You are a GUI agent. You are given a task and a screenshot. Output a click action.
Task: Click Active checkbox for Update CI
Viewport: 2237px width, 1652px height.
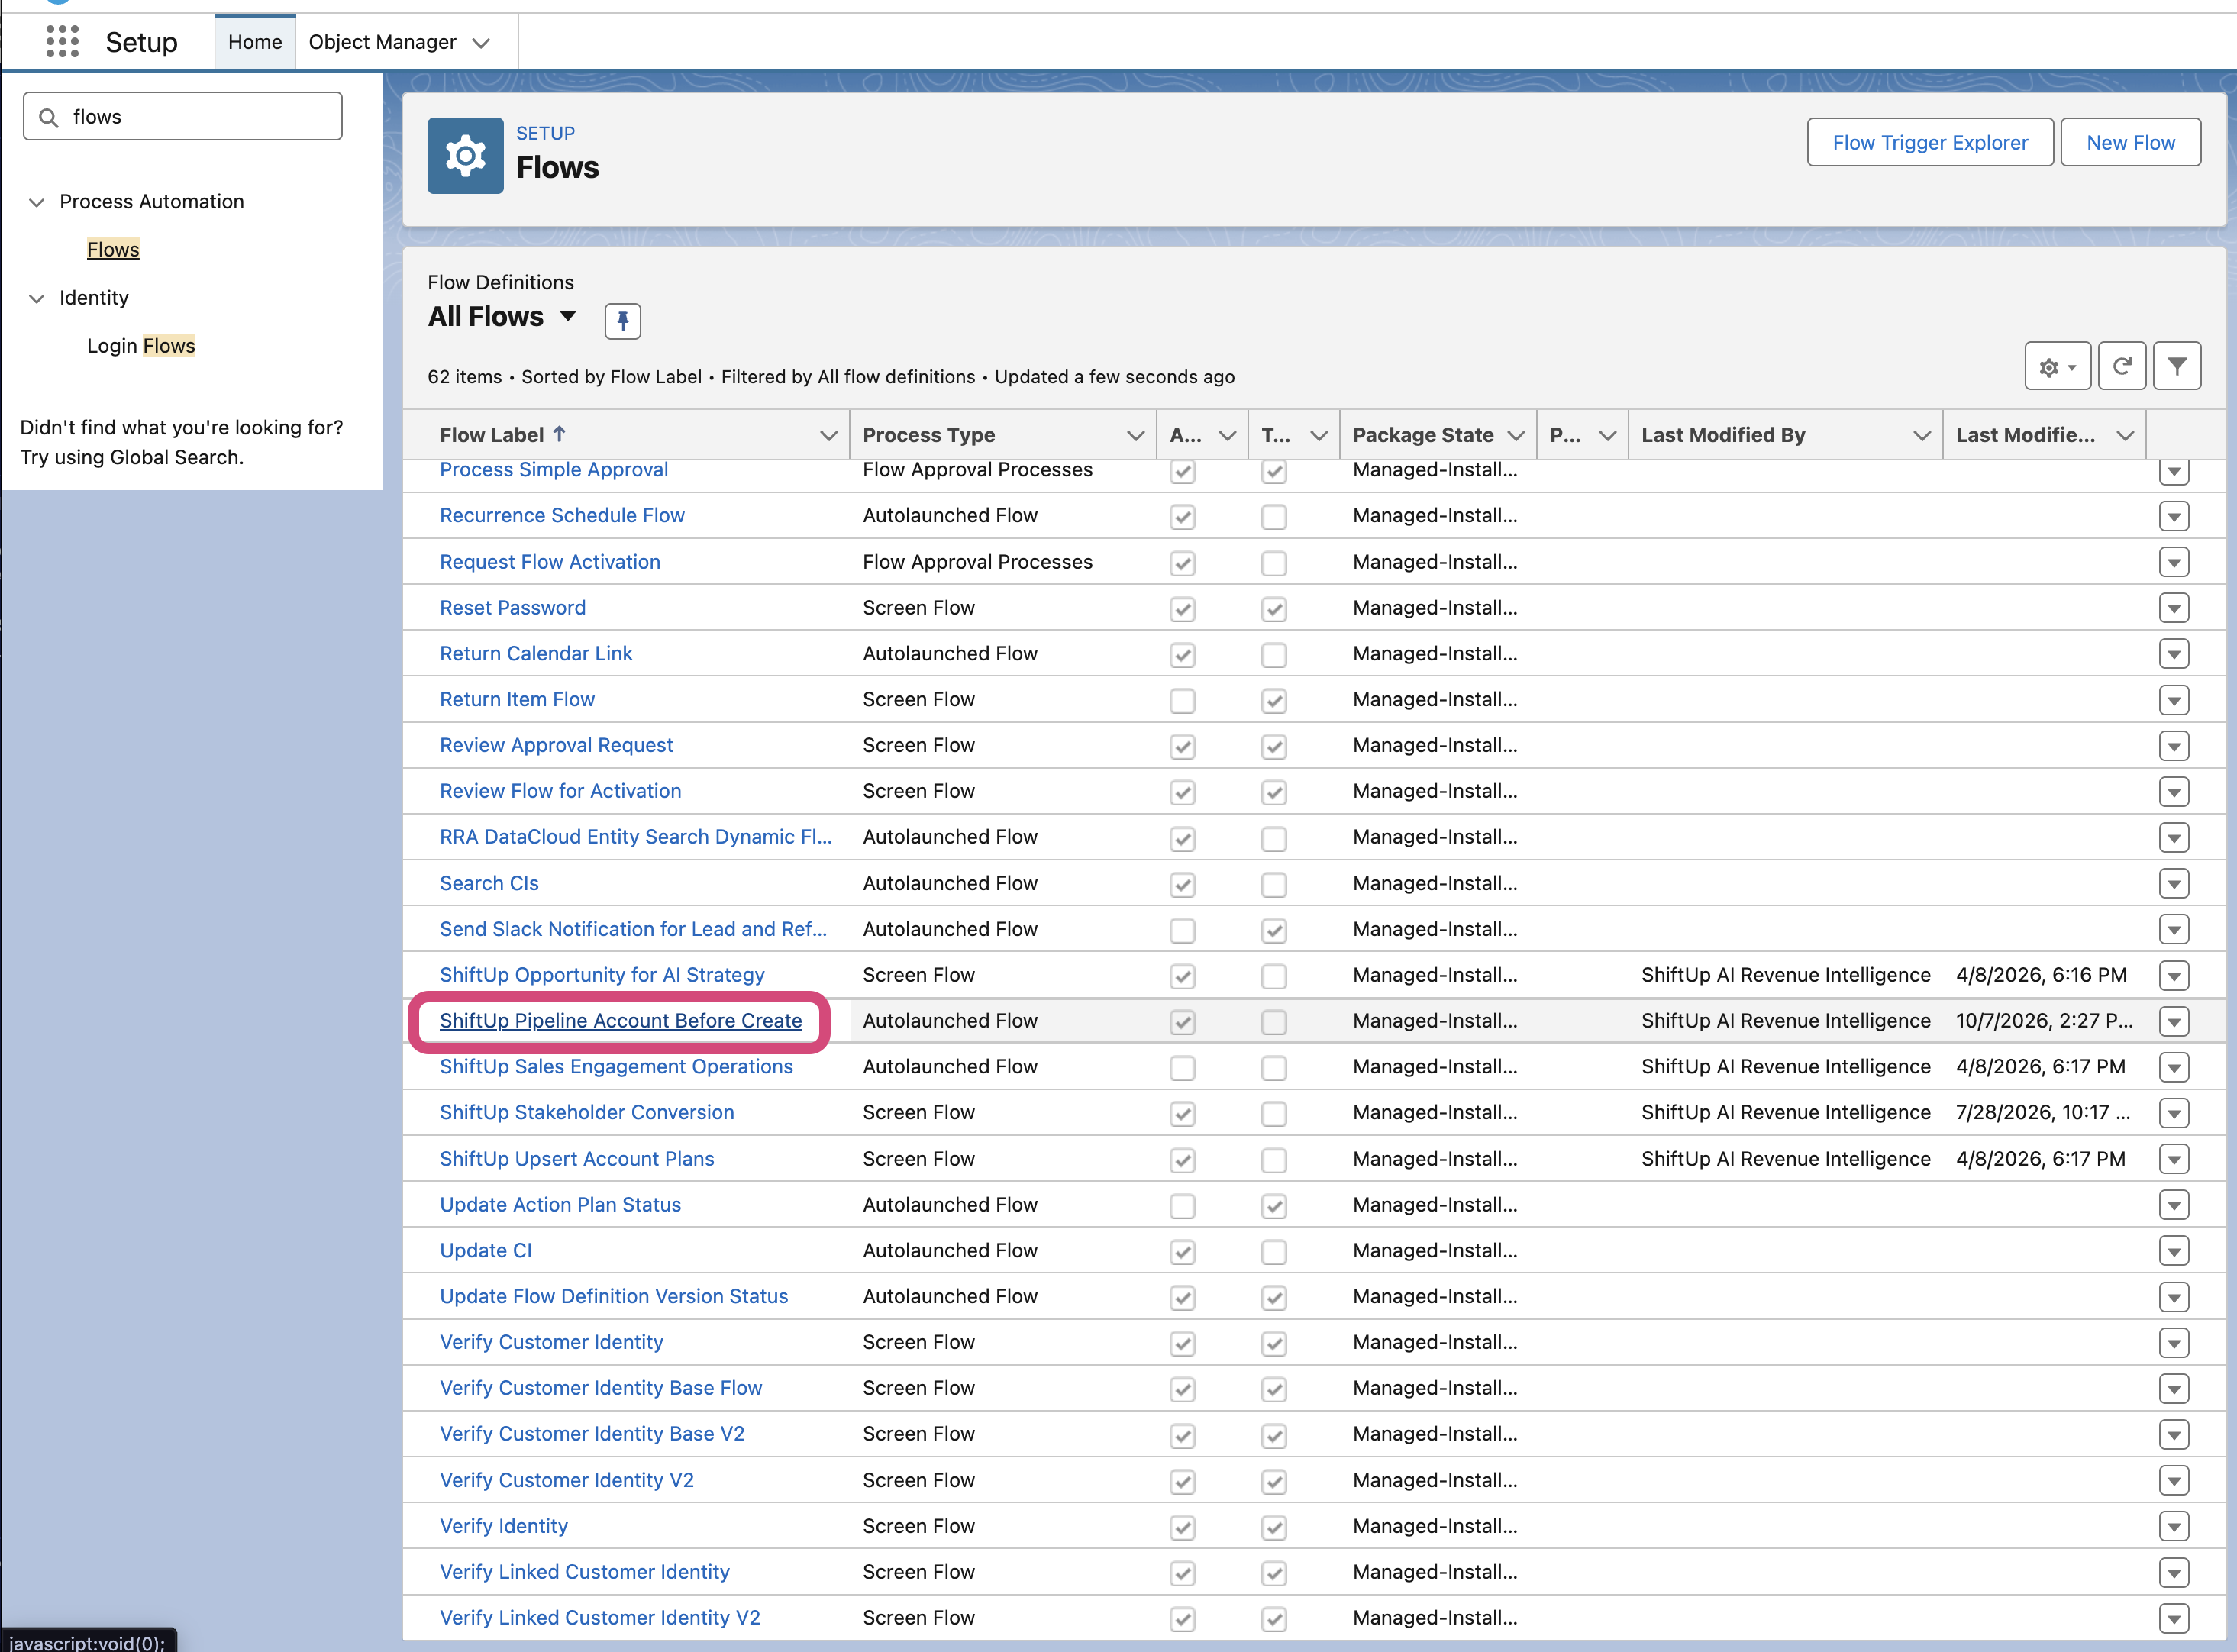point(1182,1252)
